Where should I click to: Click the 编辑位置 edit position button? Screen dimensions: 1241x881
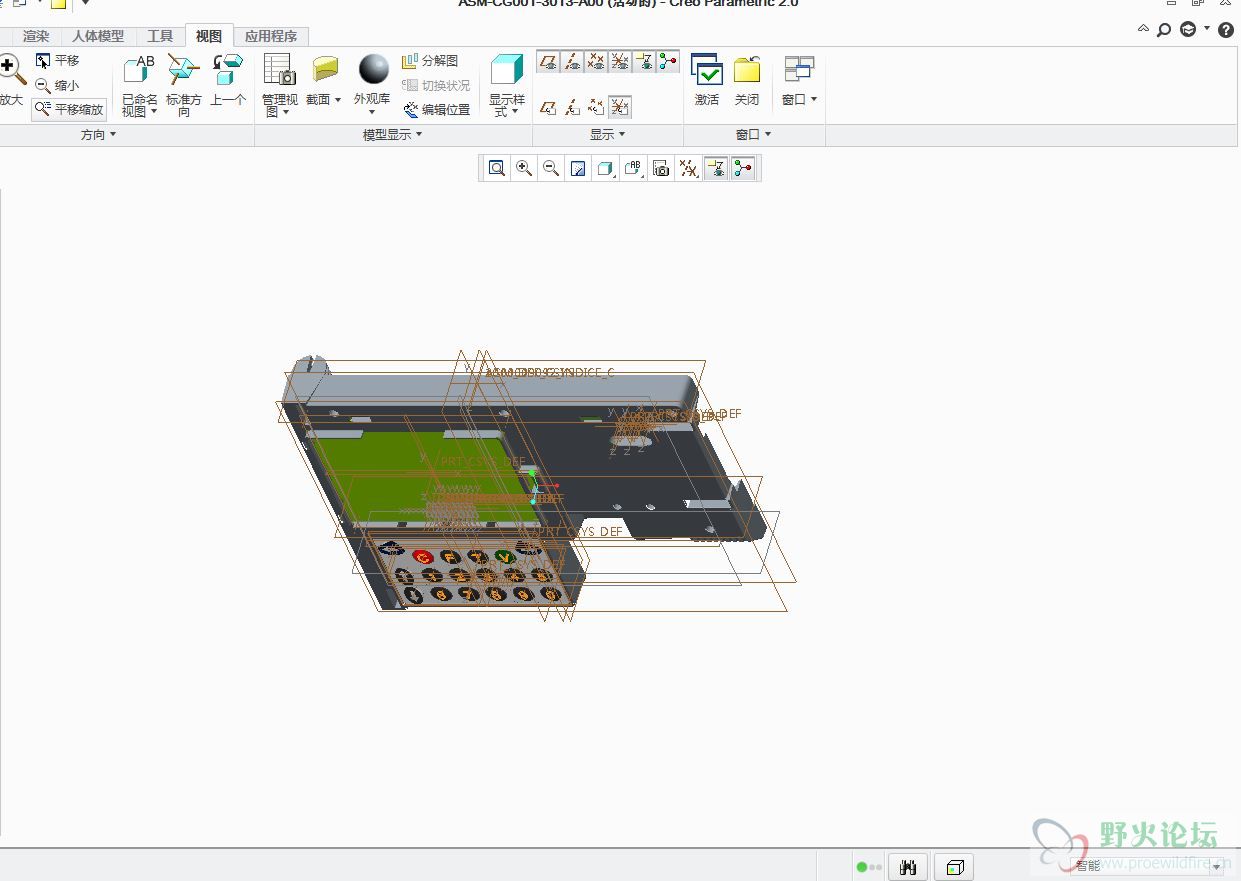point(437,110)
